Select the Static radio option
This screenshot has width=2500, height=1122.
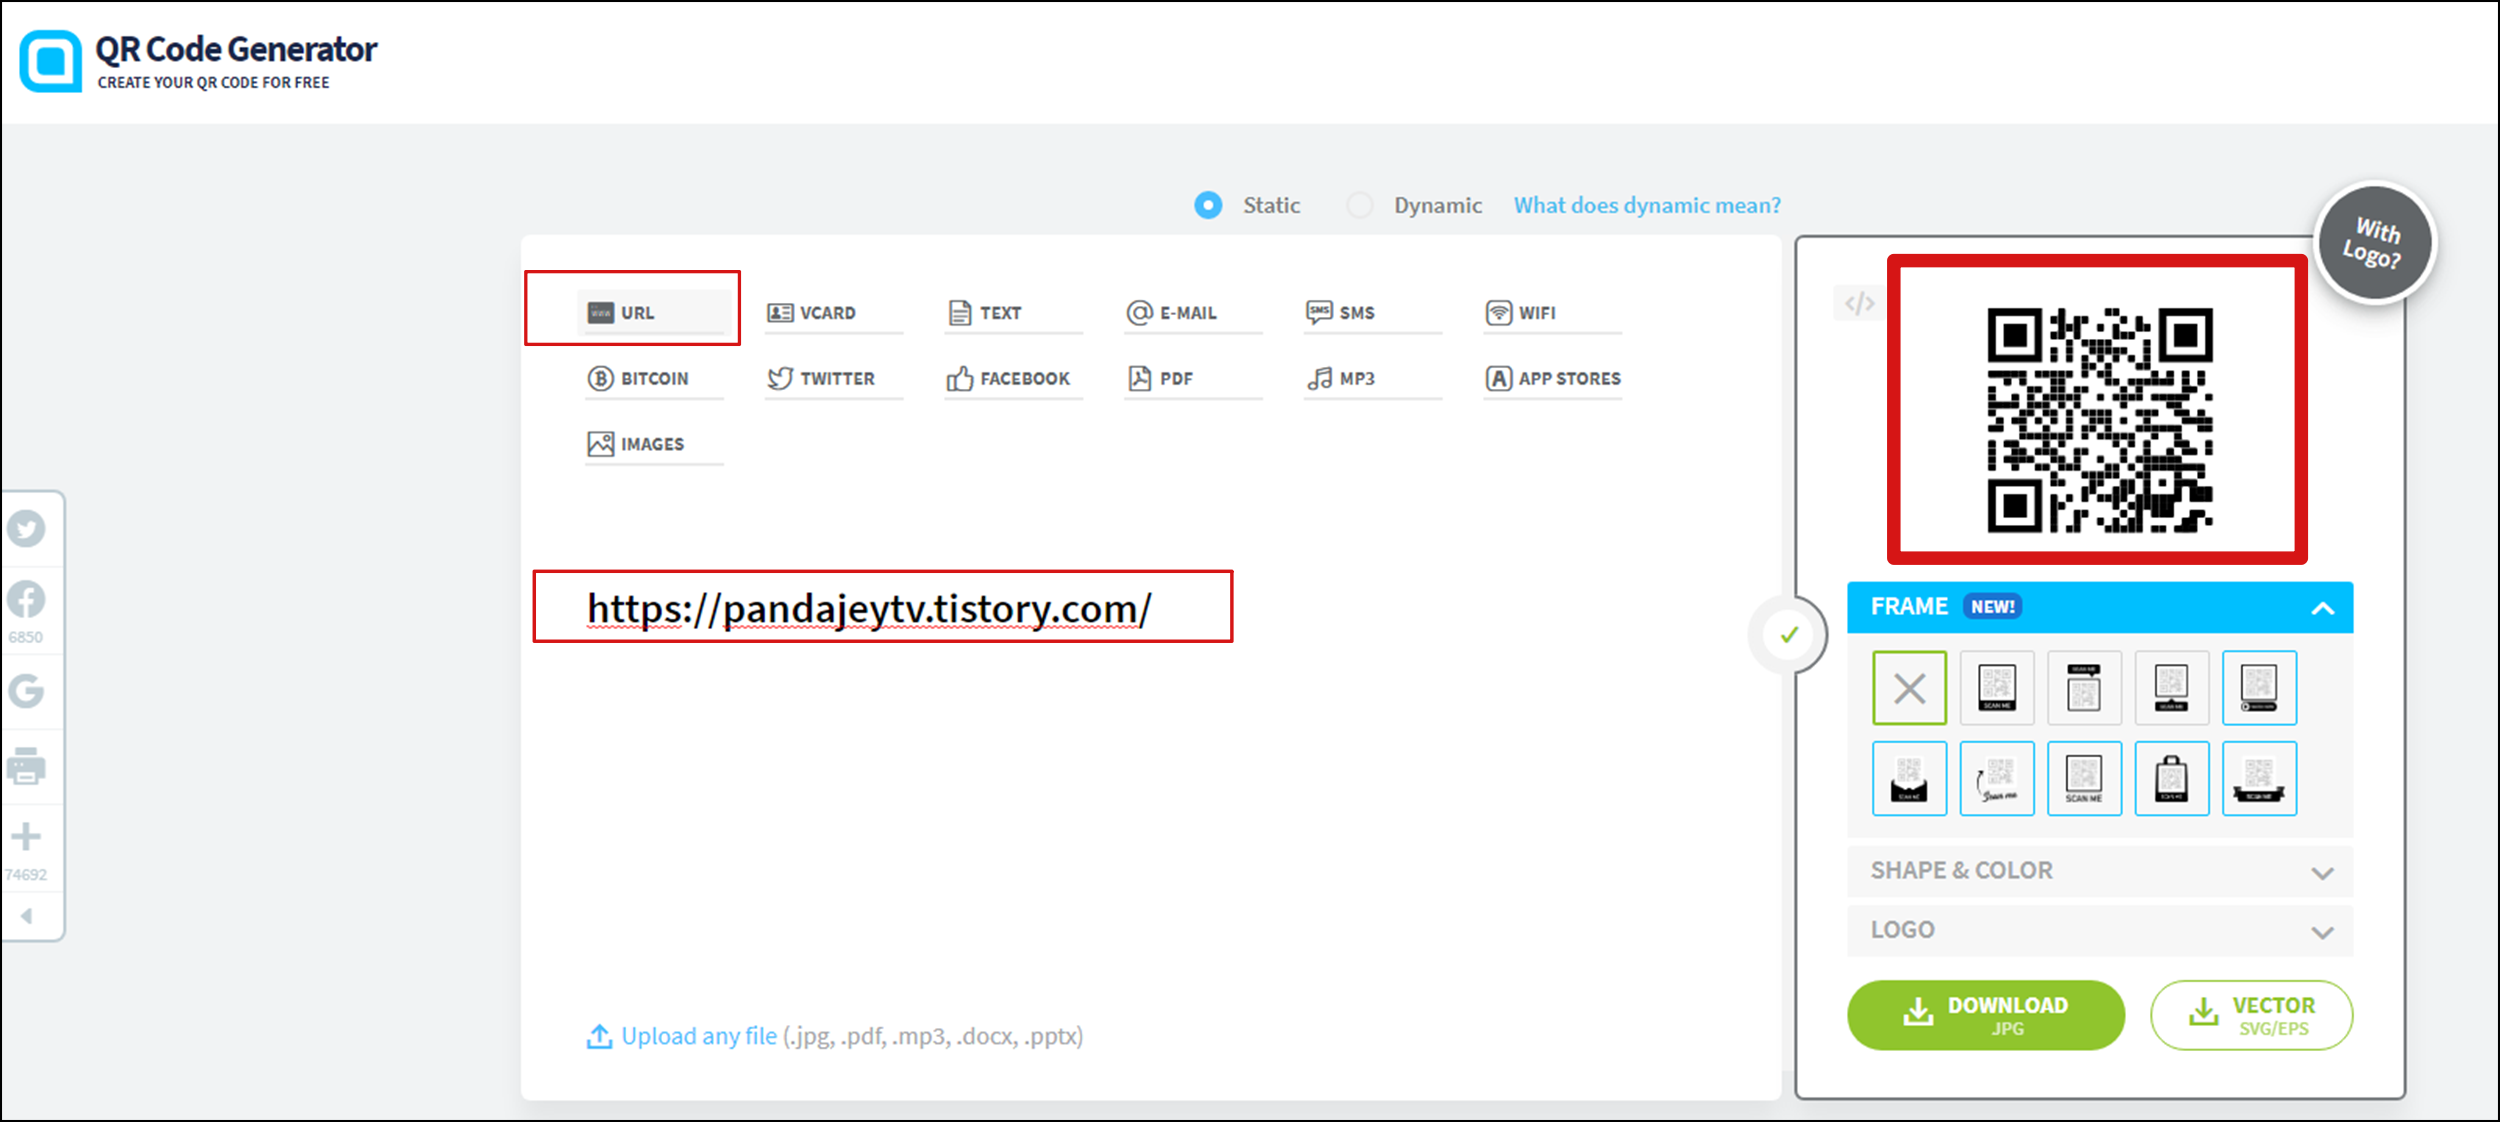(x=1208, y=205)
